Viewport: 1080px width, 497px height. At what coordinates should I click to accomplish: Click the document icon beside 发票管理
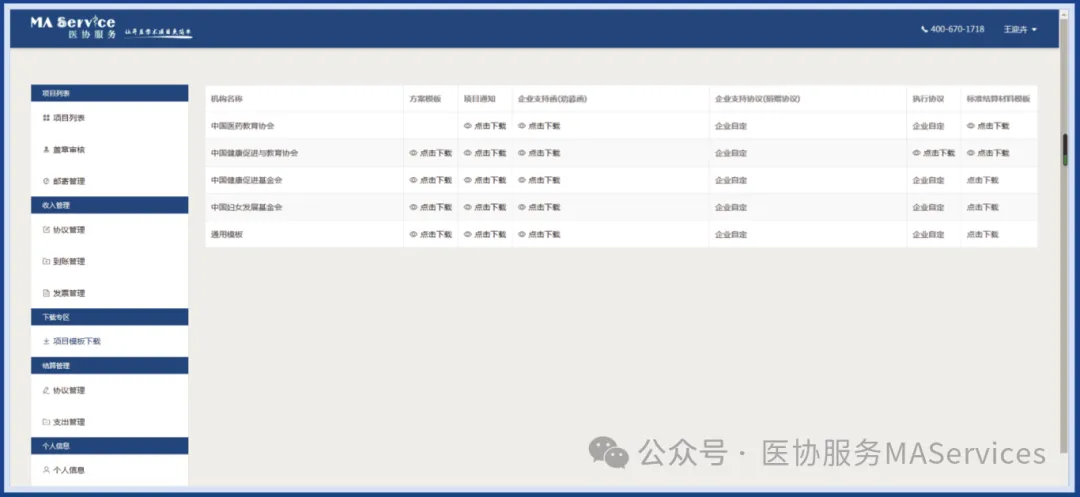coord(46,293)
